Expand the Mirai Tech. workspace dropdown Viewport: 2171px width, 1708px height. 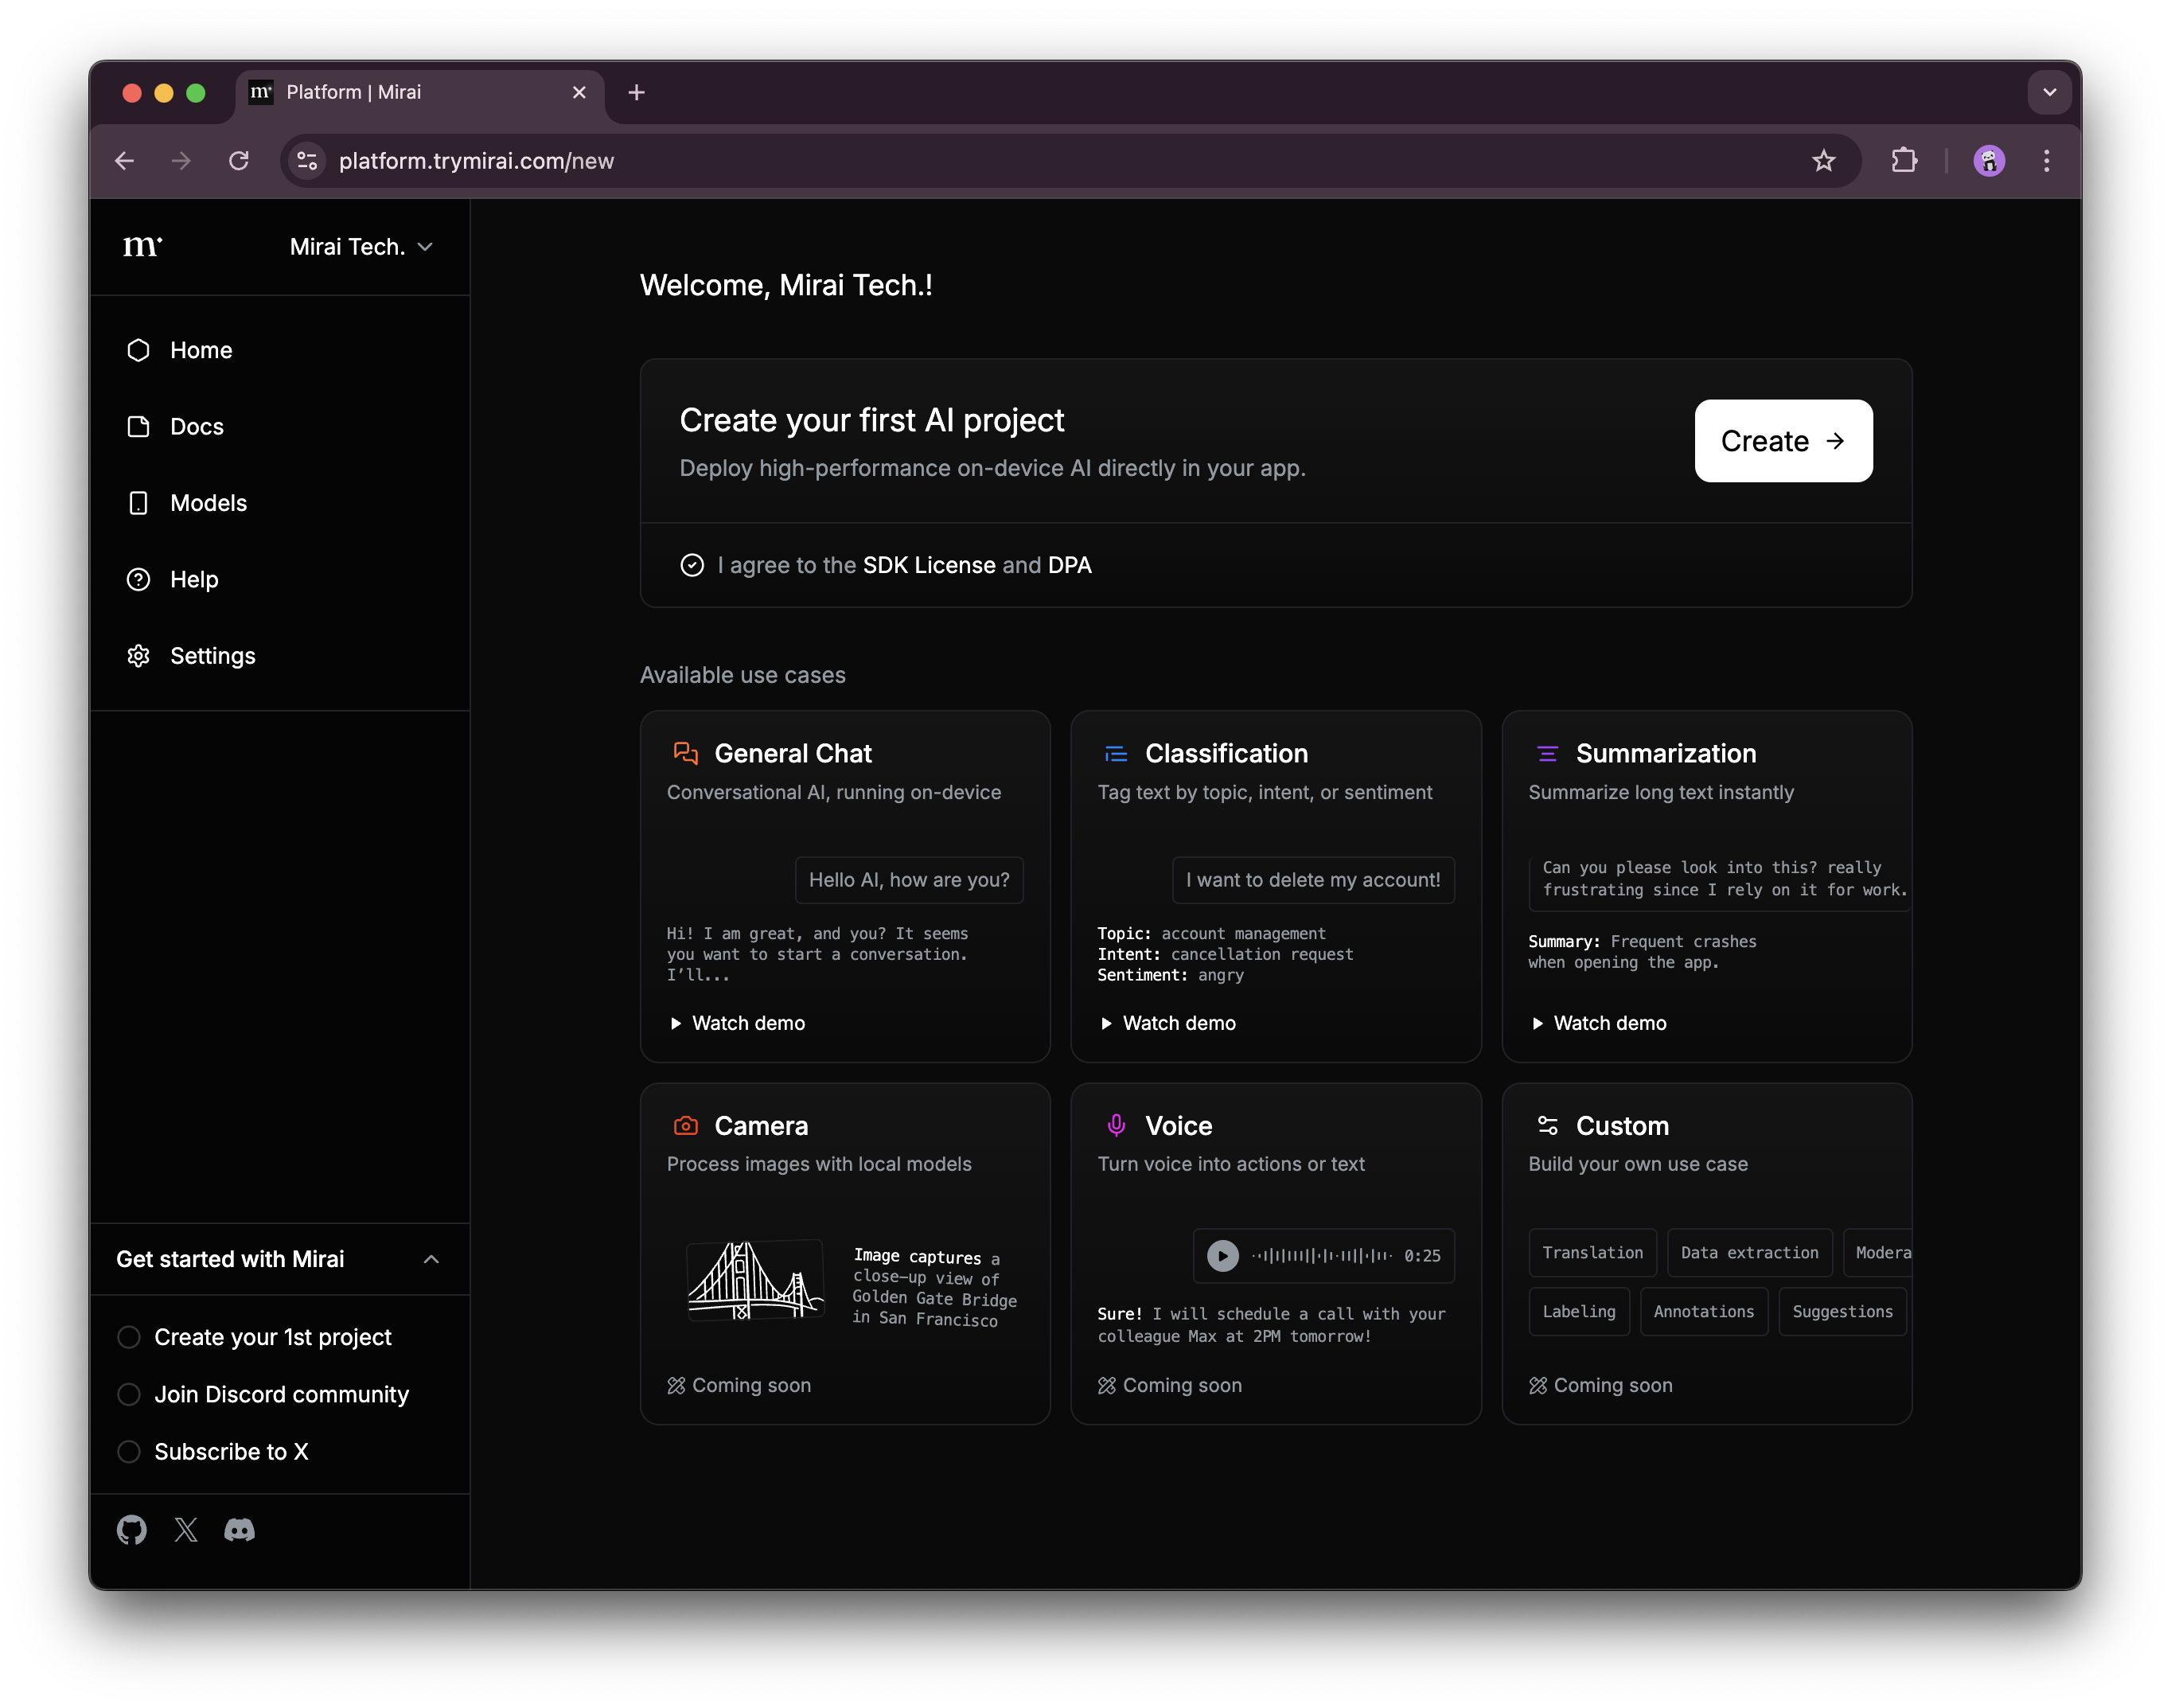[x=361, y=247]
